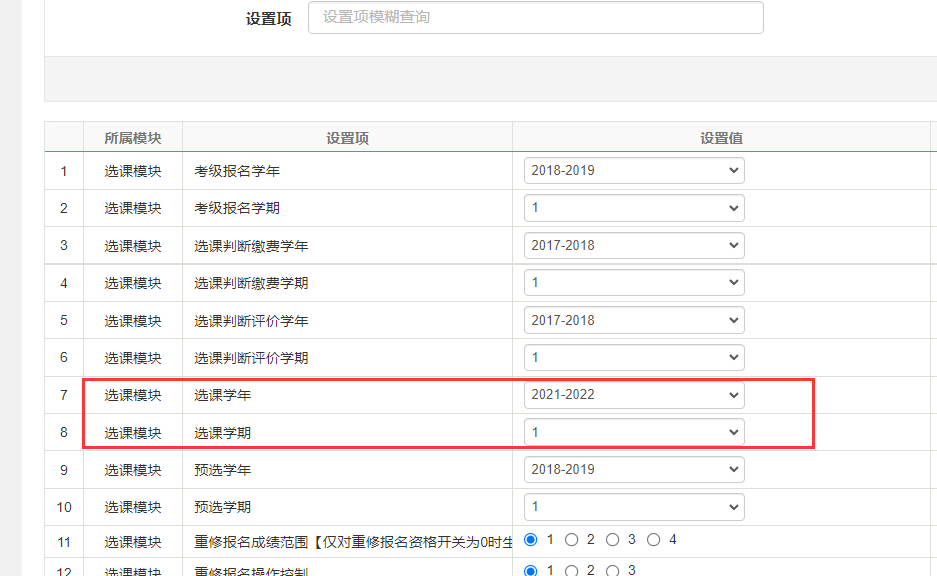
Task: Expand the 选课学期 value dropdown
Action: 634,432
